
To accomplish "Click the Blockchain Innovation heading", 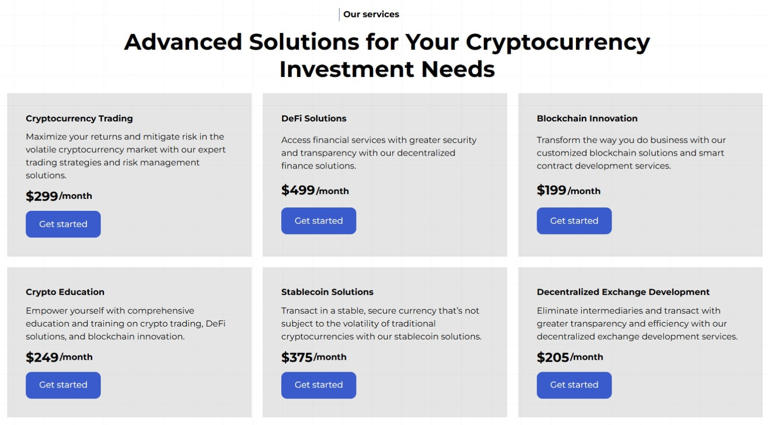I will (587, 118).
